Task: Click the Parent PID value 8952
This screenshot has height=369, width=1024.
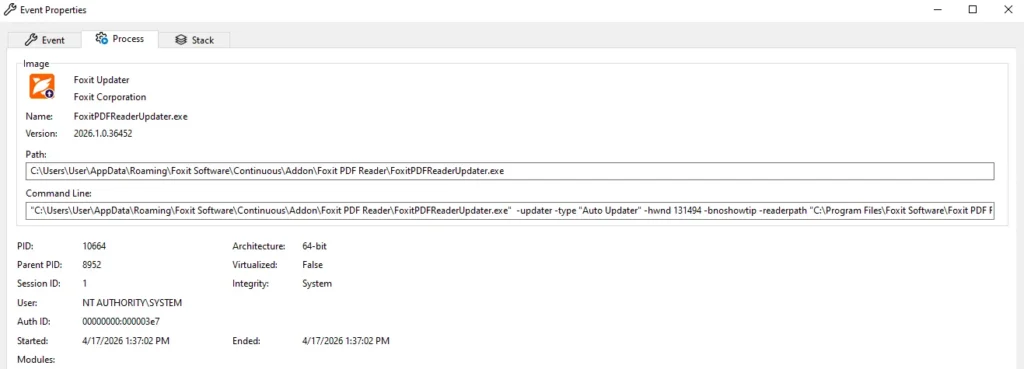Action: pyautogui.click(x=92, y=265)
